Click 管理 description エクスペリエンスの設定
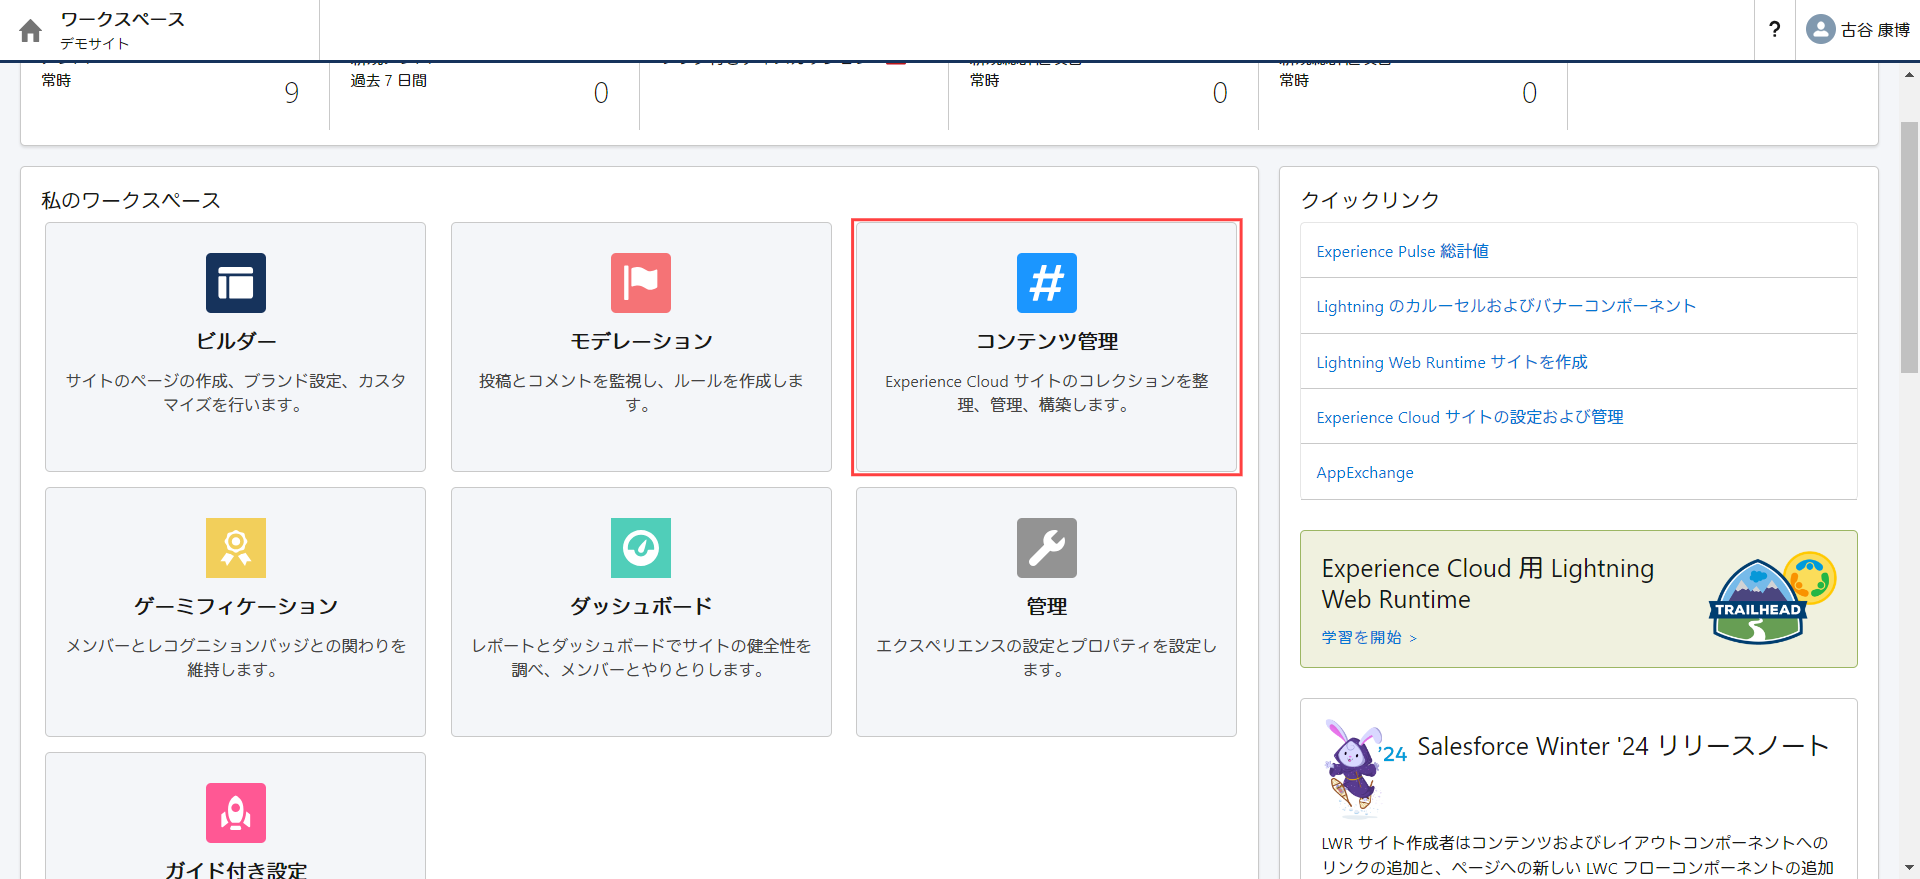The image size is (1920, 879). point(1047,658)
